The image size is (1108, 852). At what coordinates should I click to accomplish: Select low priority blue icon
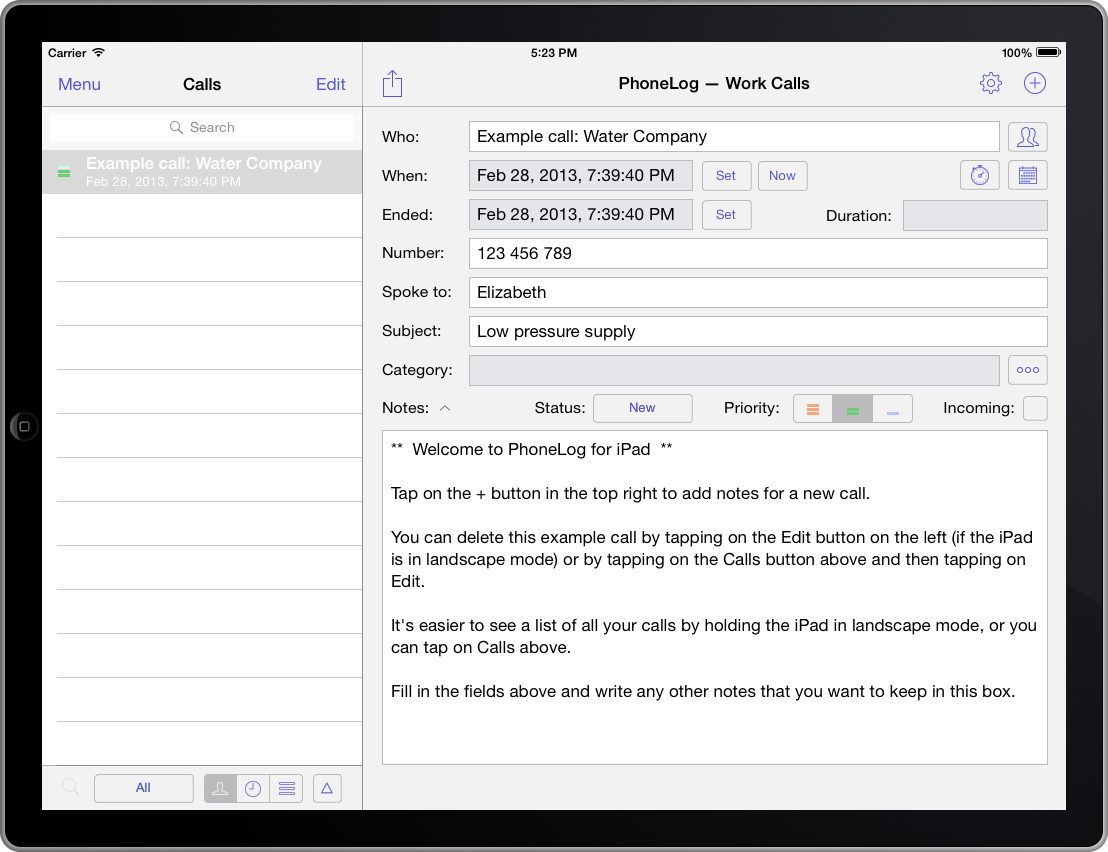[x=892, y=409]
